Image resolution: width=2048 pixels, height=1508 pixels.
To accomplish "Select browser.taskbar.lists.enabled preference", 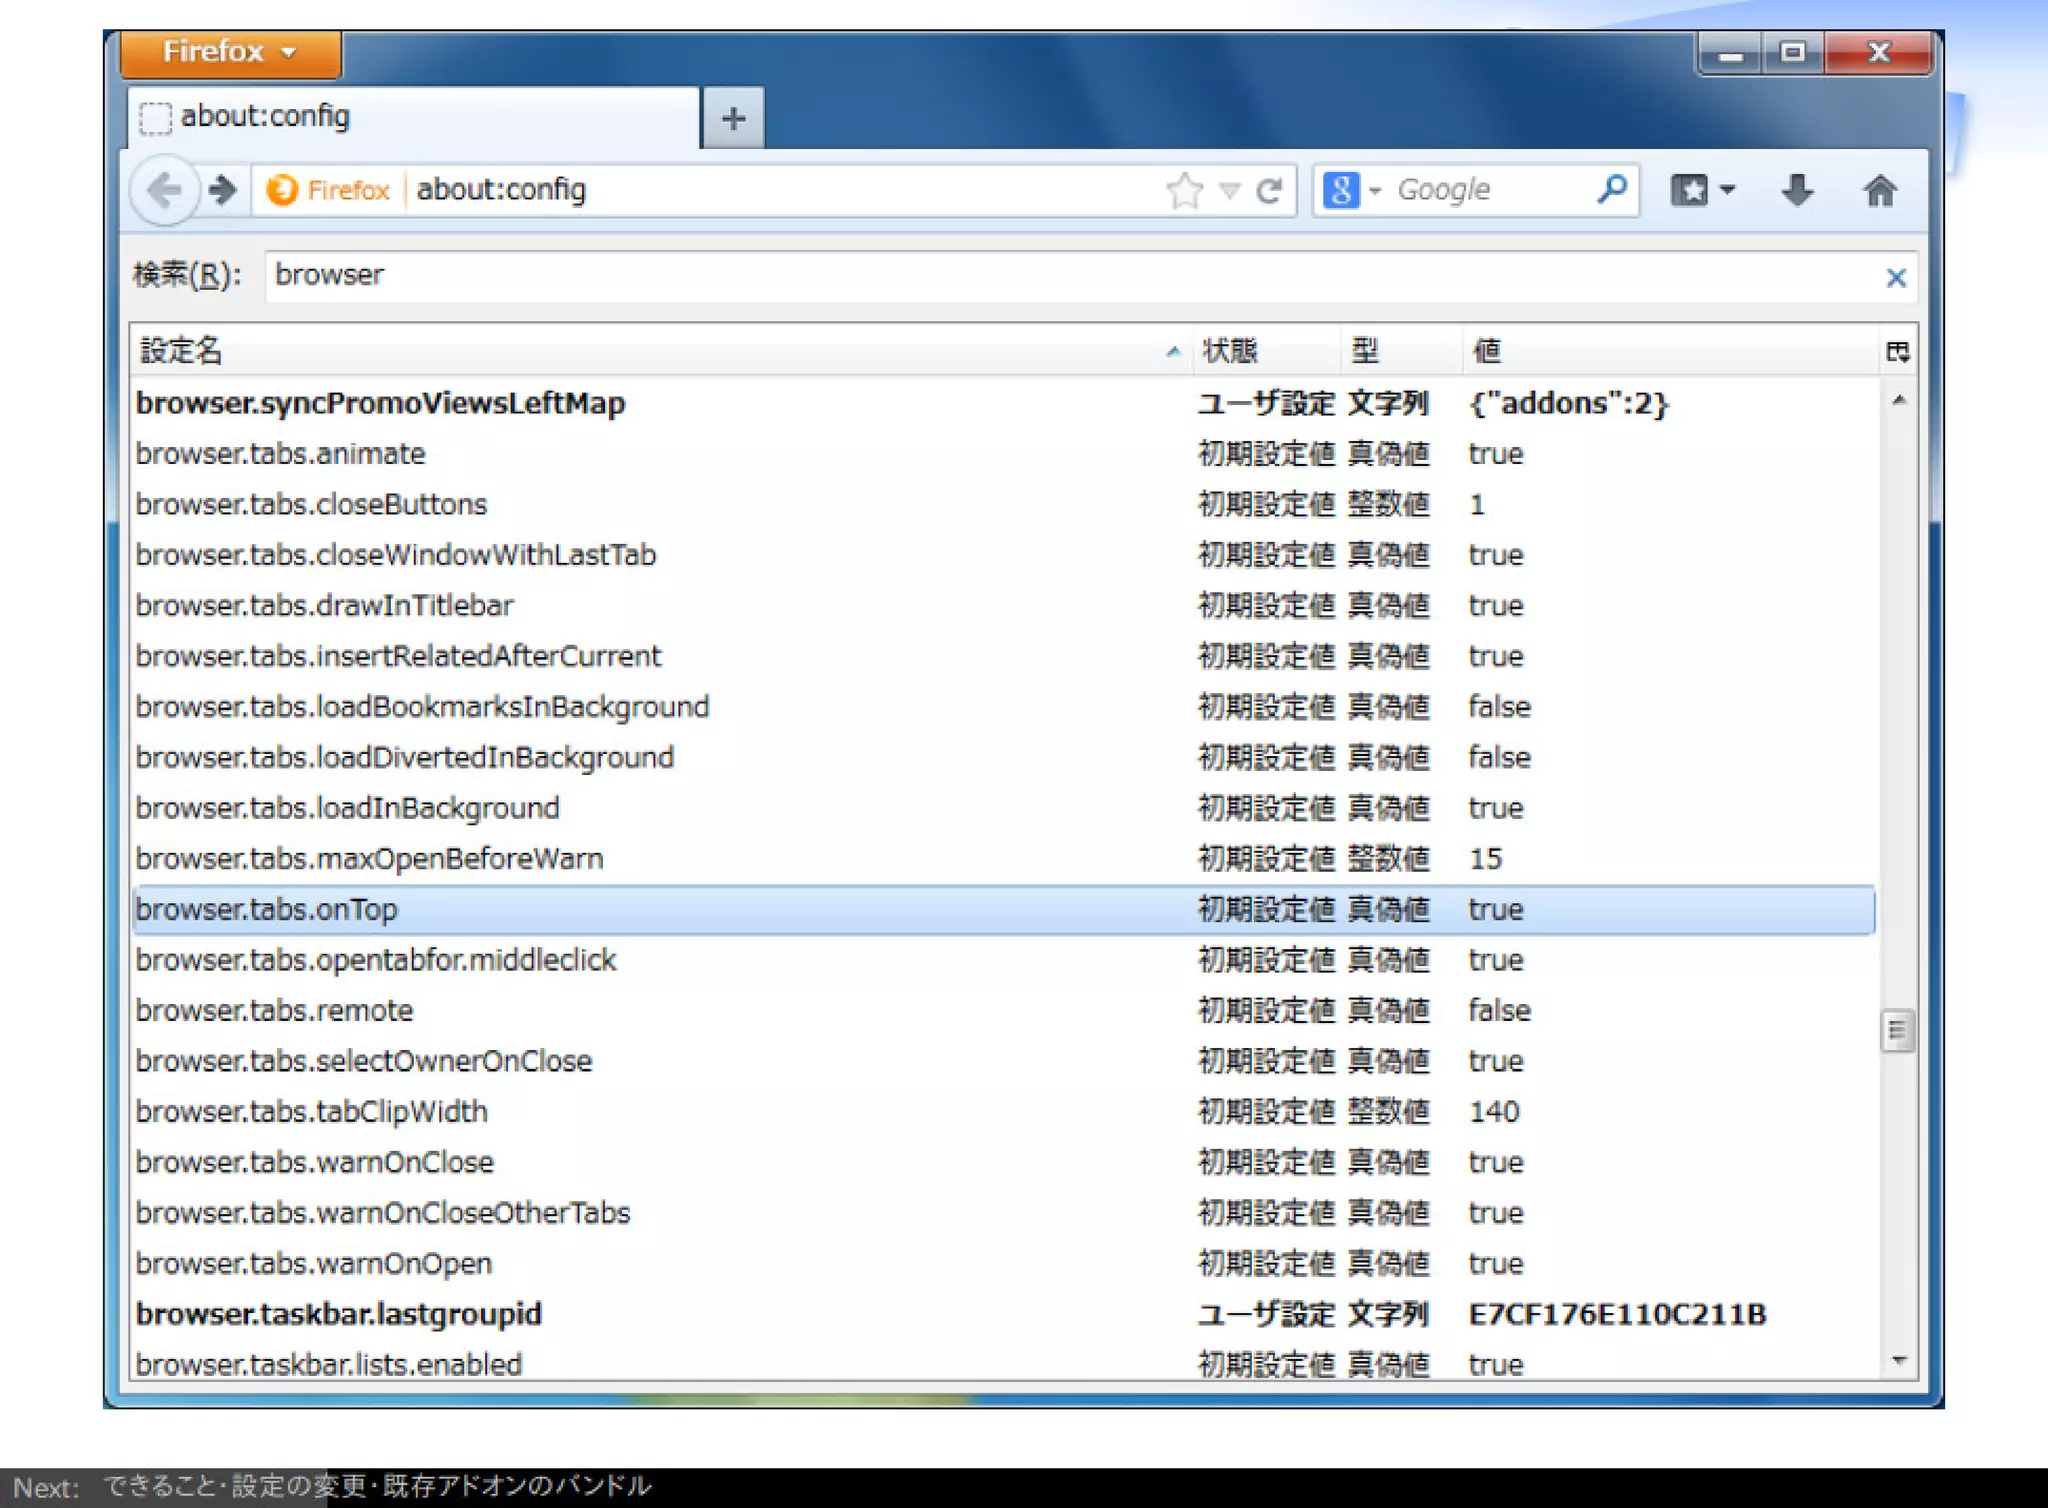I will tap(1004, 1364).
